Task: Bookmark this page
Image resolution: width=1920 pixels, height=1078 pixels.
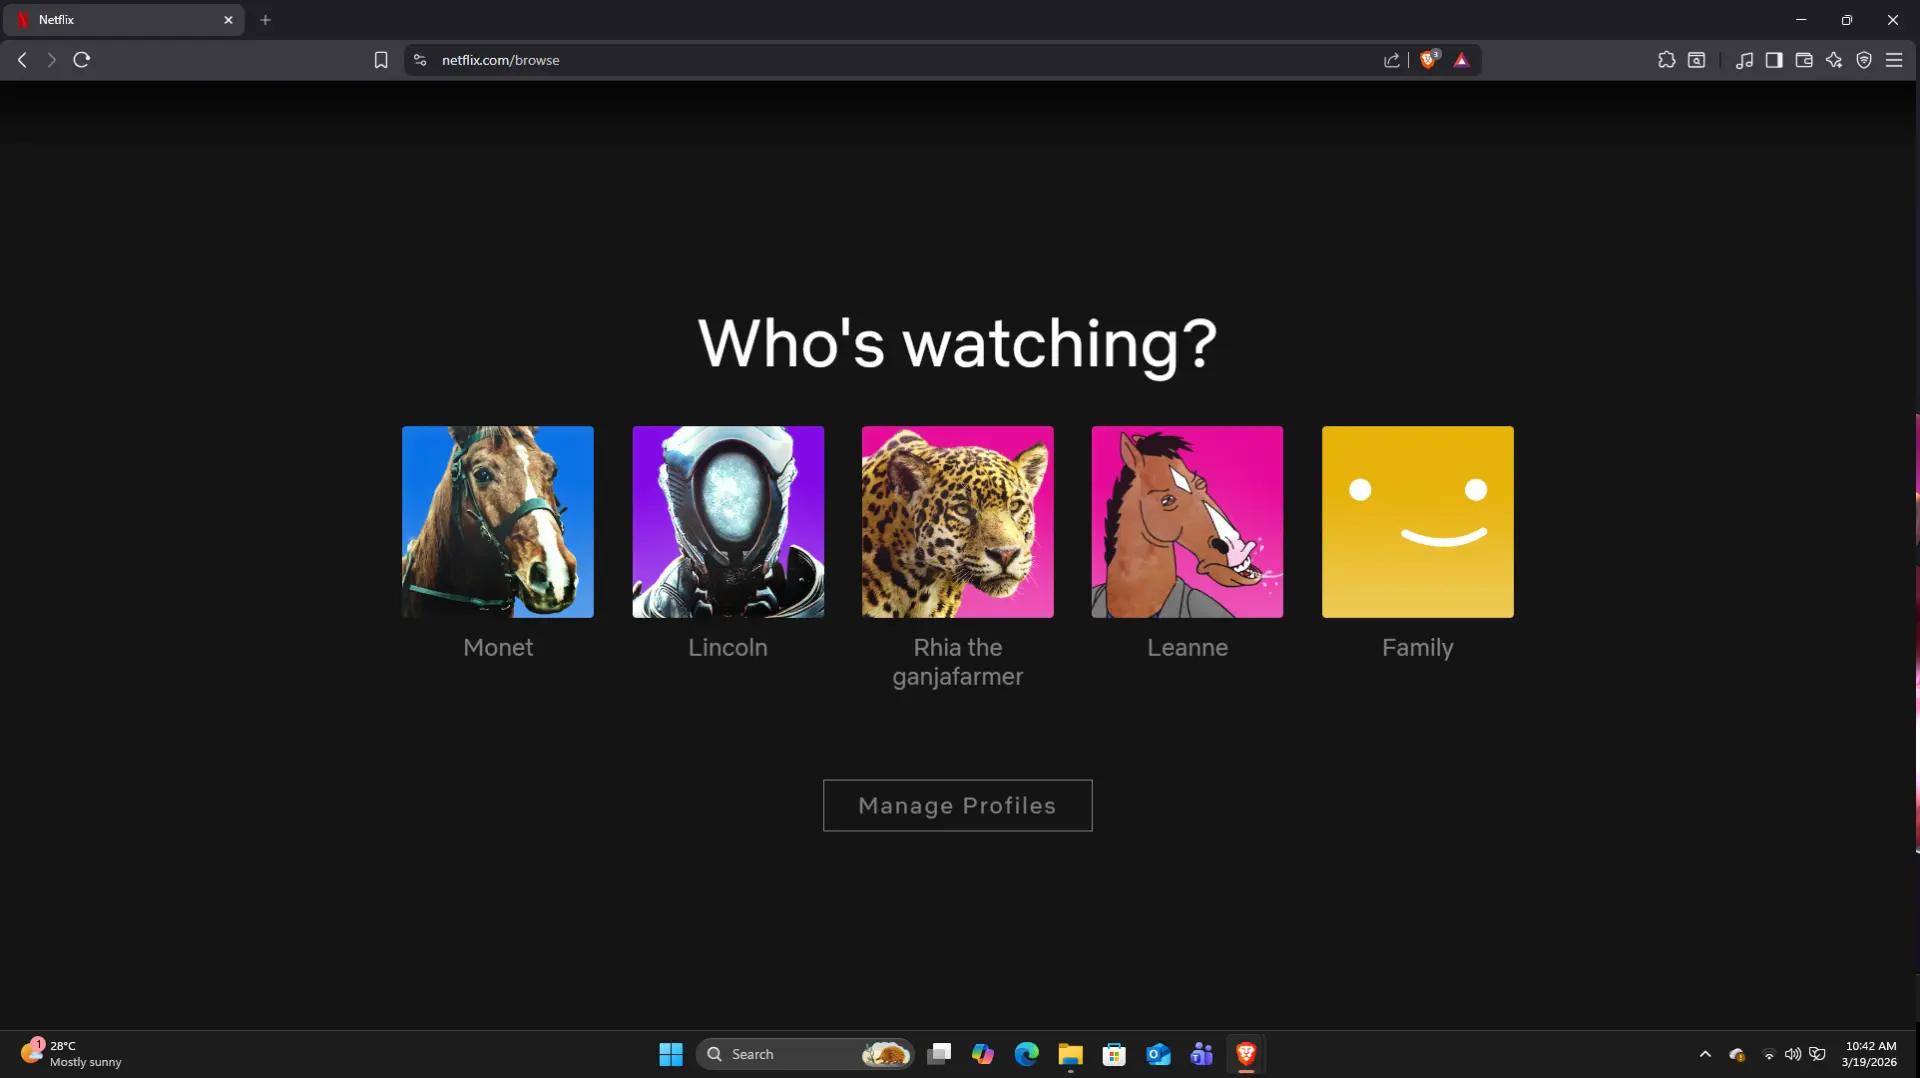Action: [x=381, y=60]
